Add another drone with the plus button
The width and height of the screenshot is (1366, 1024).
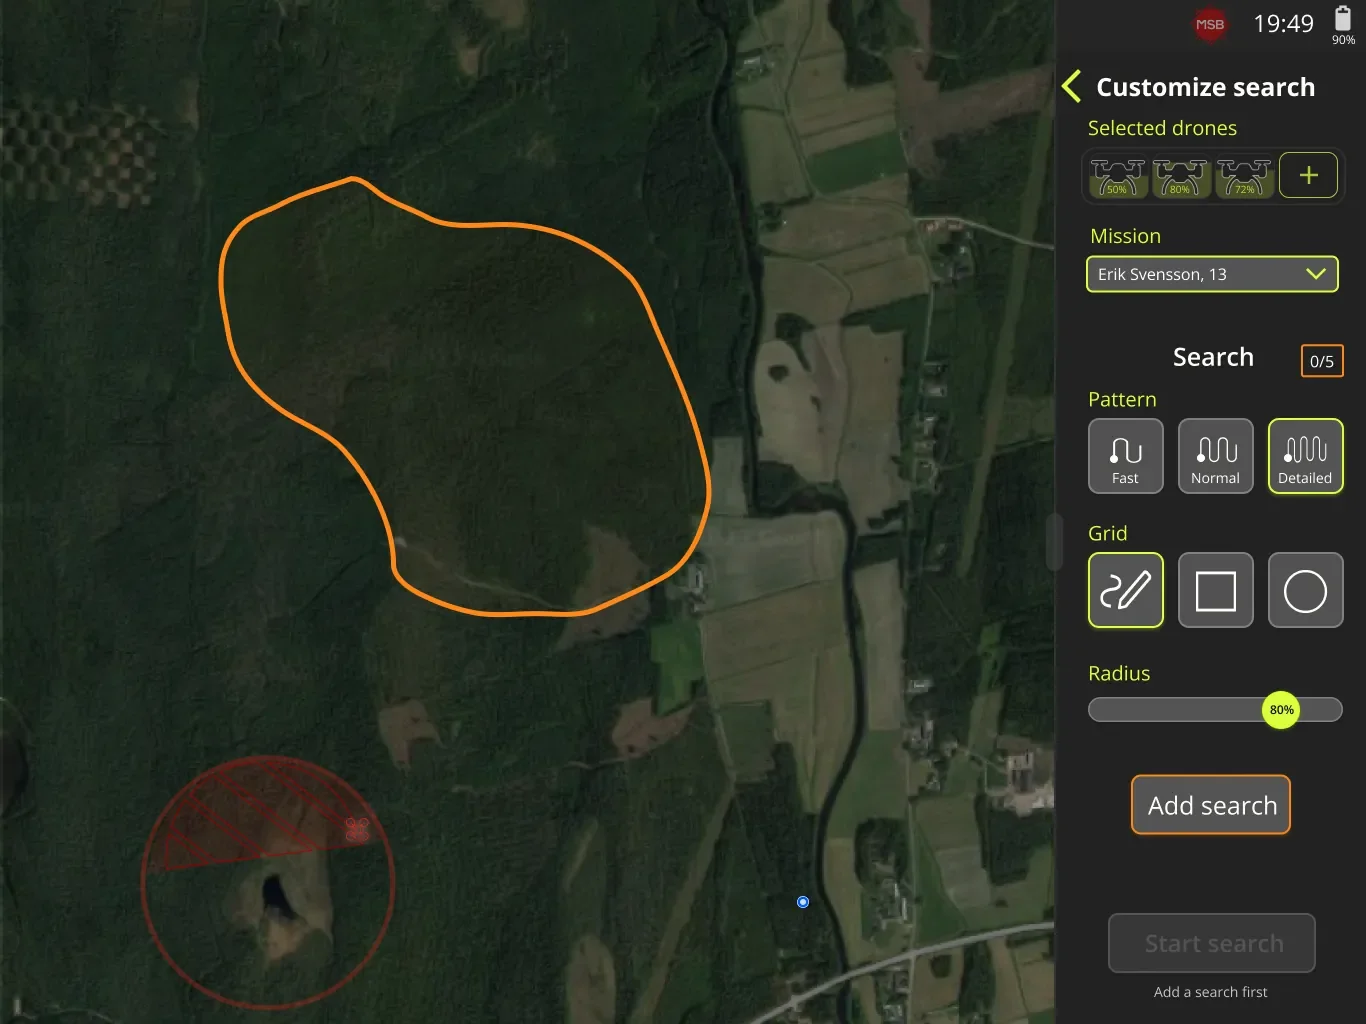coord(1308,176)
